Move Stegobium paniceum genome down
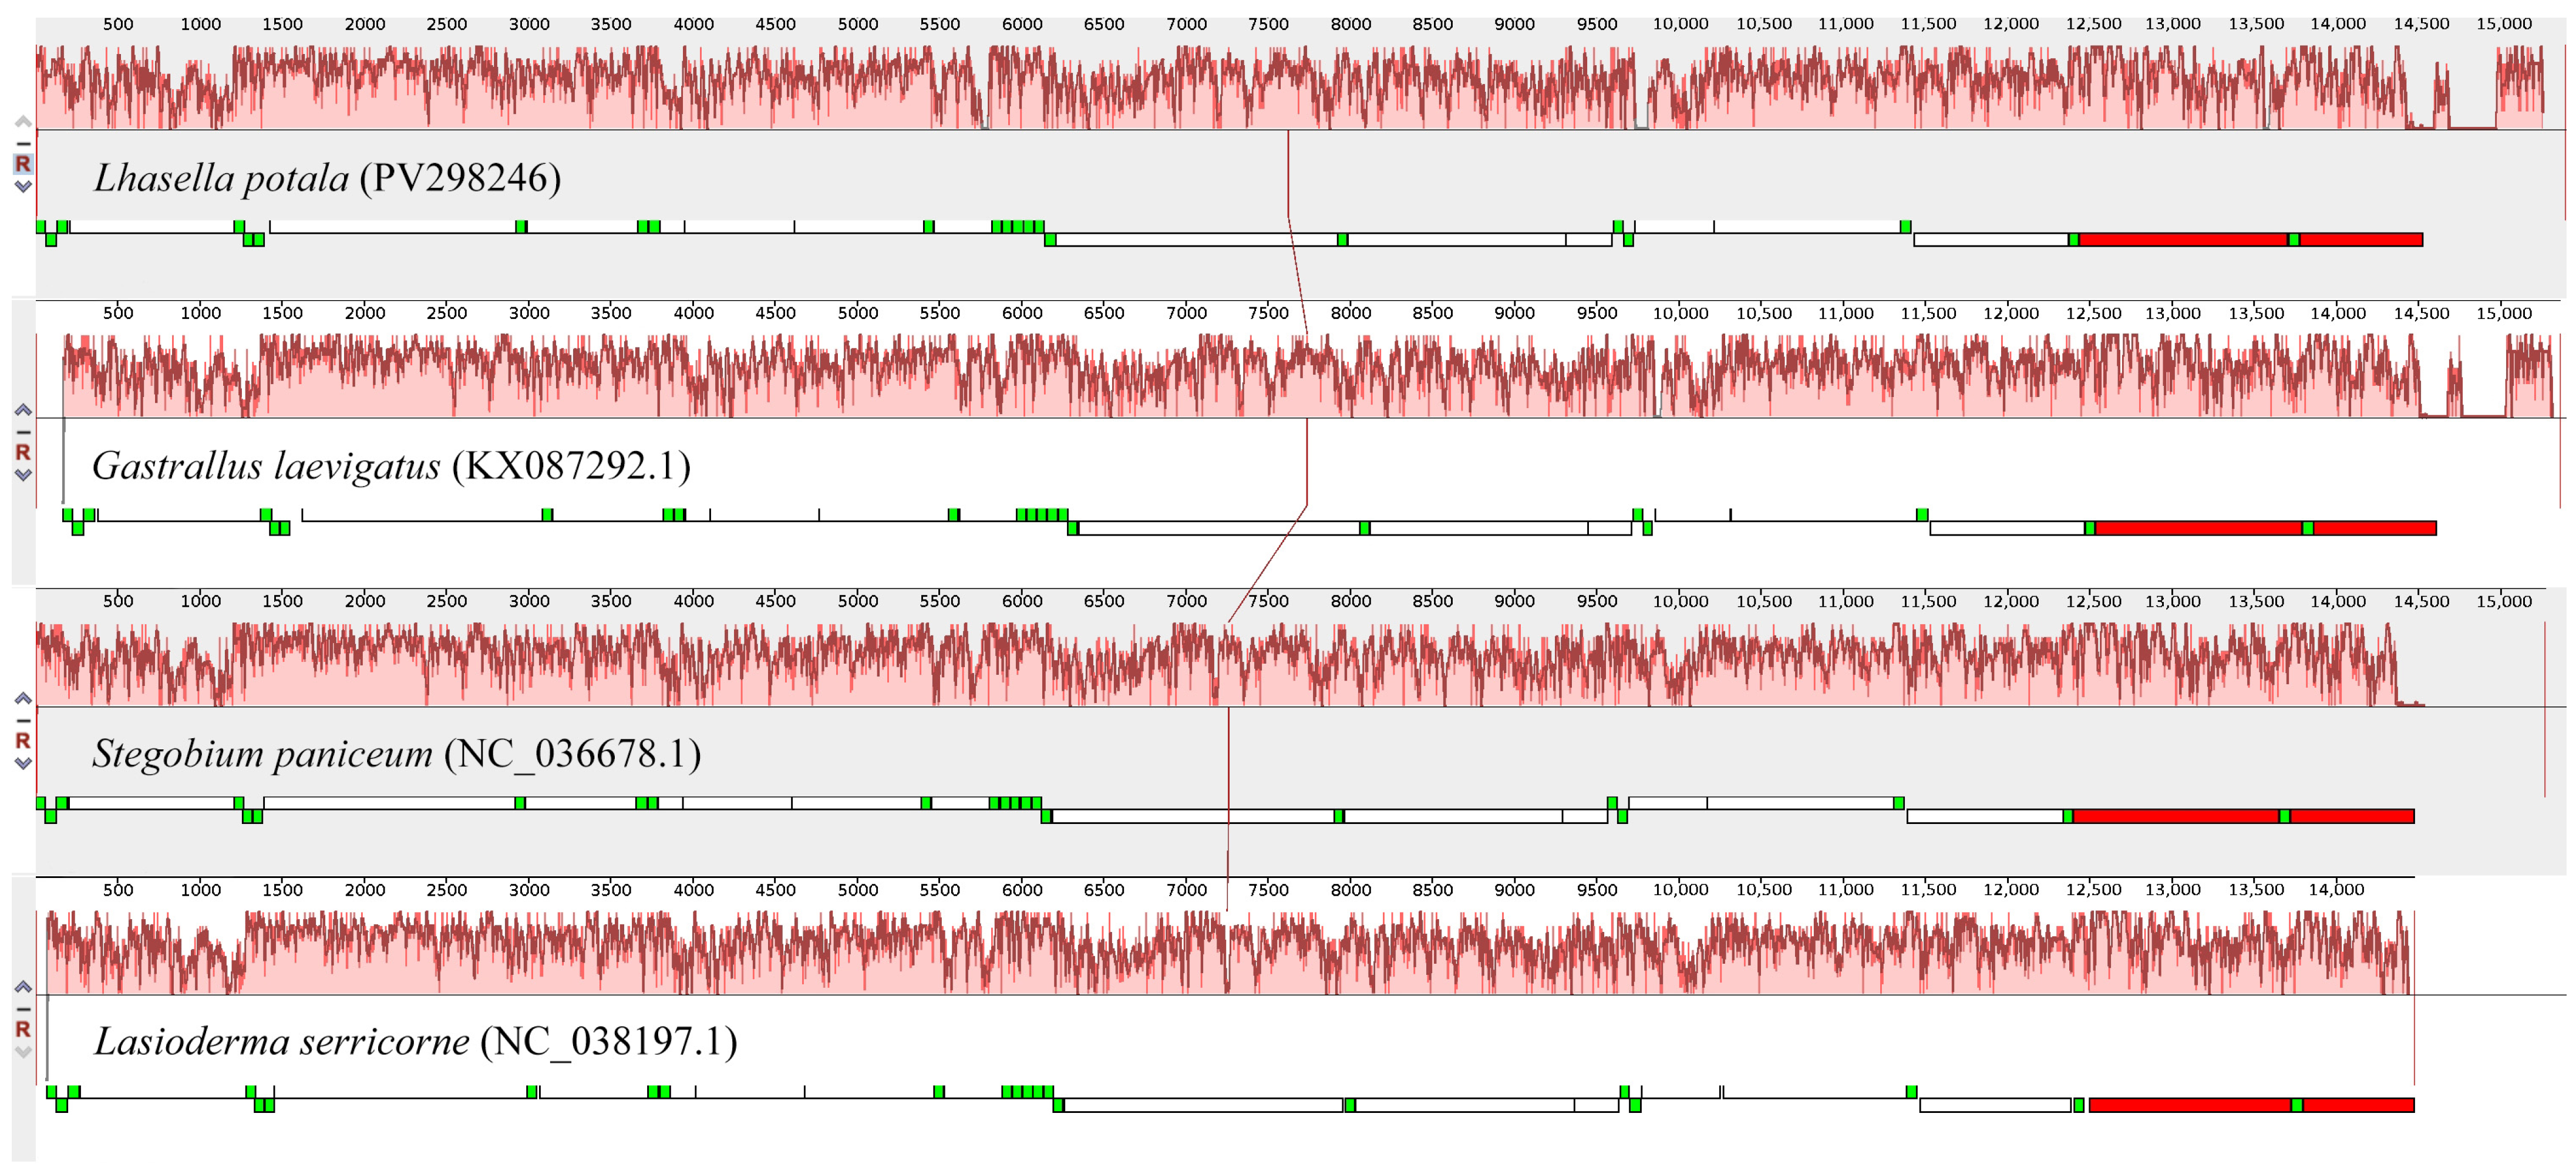 coord(23,763)
